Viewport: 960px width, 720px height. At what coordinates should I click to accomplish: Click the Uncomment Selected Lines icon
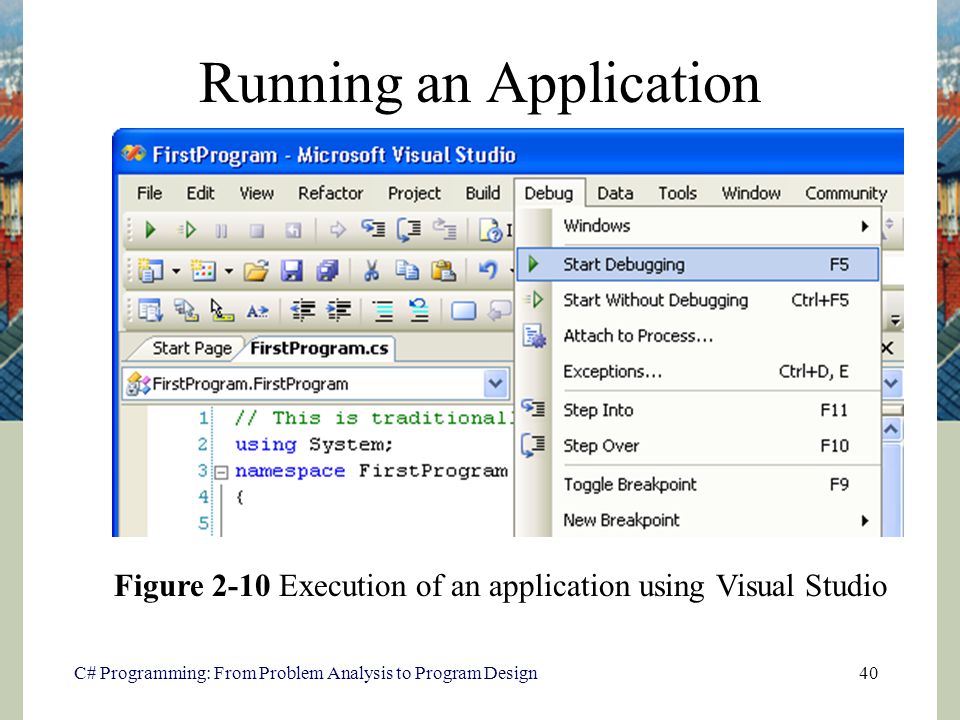[x=419, y=310]
